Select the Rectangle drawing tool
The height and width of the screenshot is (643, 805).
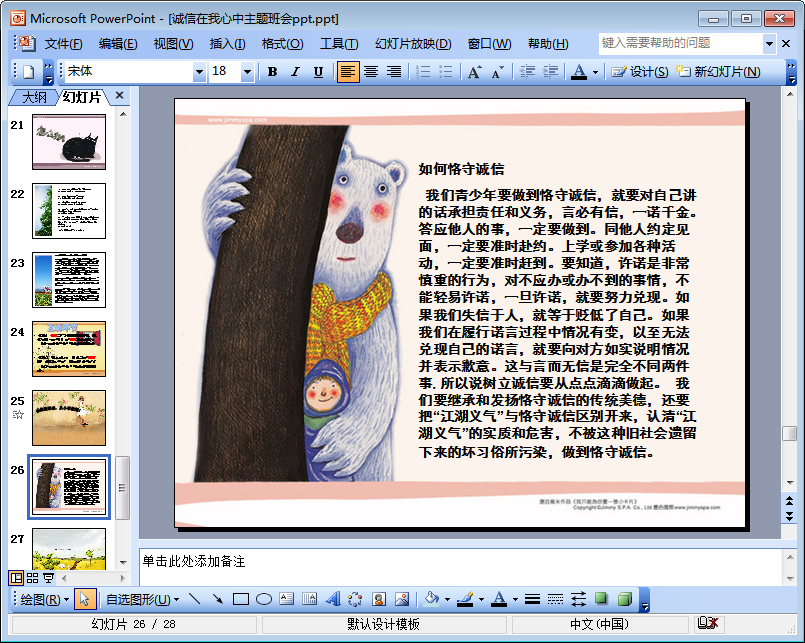[x=241, y=599]
